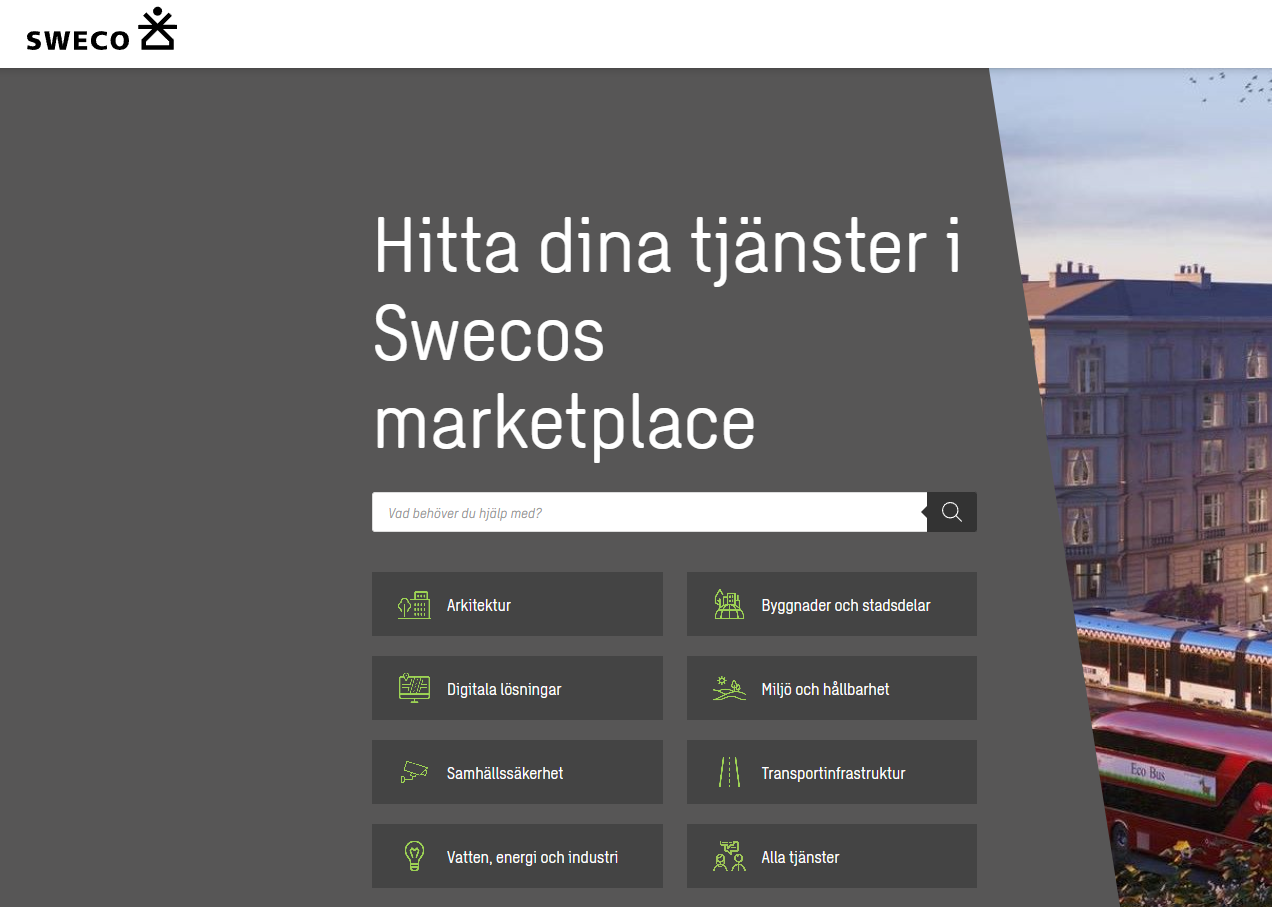Open the Arkitektur services category

[x=479, y=605]
